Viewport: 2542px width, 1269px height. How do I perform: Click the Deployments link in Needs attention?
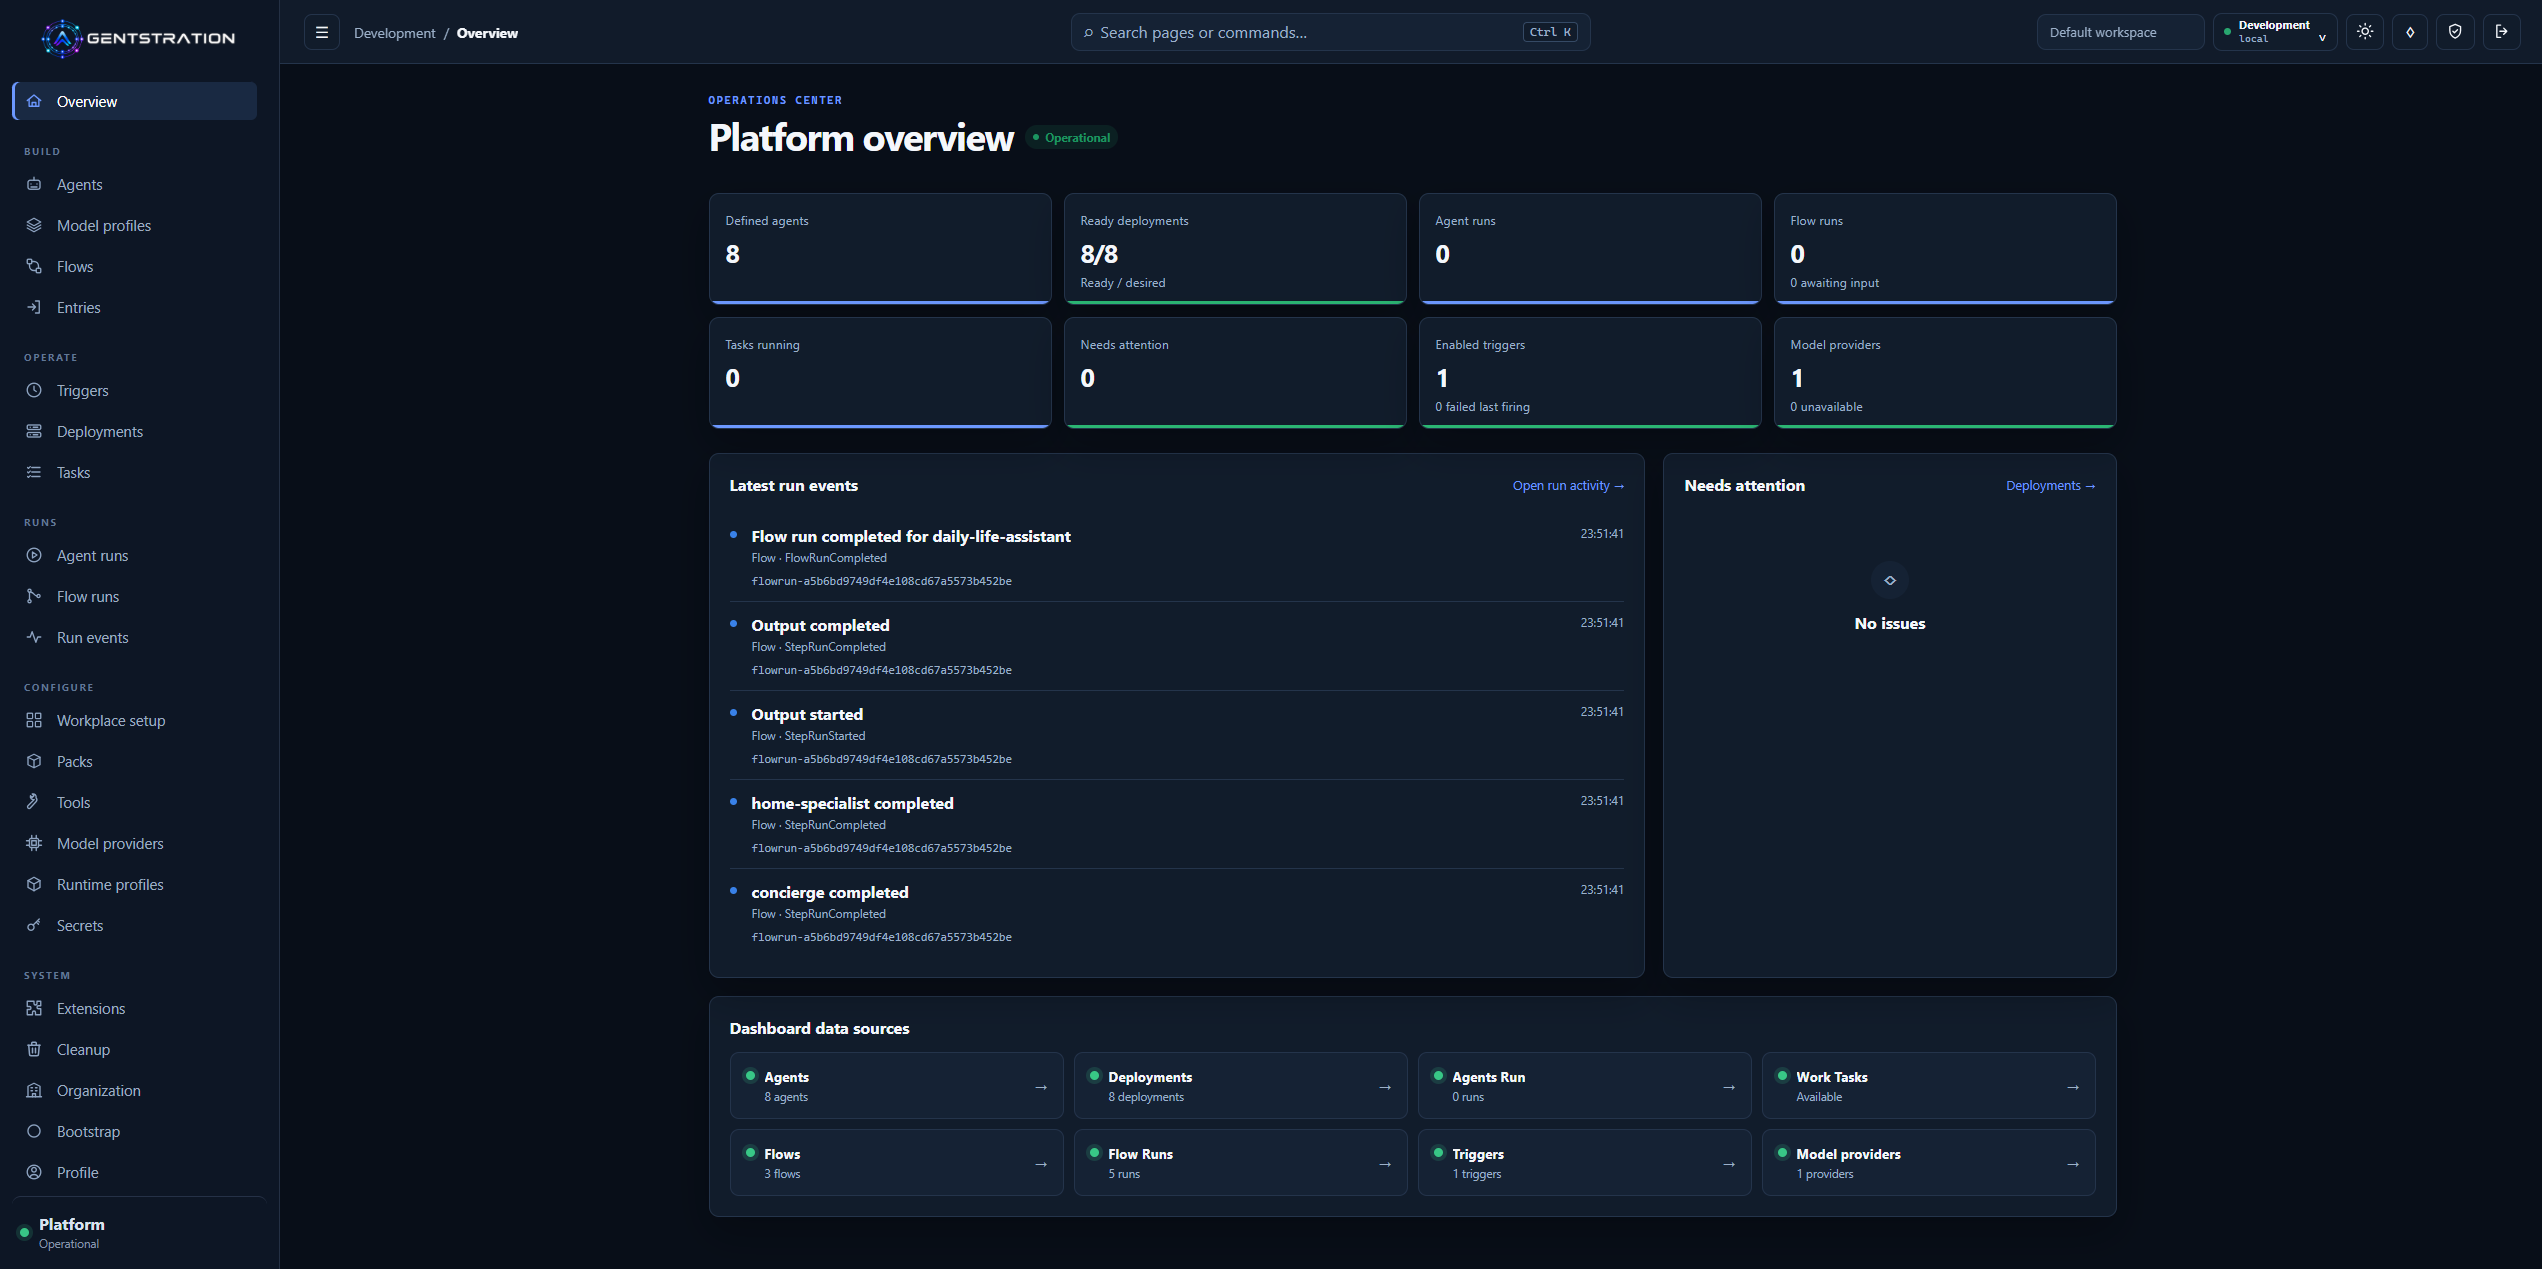pyautogui.click(x=2050, y=485)
